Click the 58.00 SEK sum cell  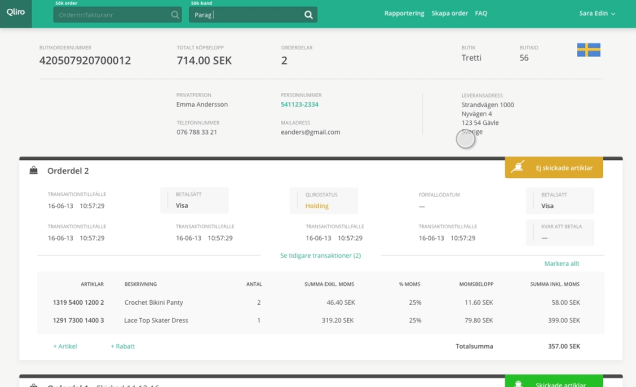565,303
